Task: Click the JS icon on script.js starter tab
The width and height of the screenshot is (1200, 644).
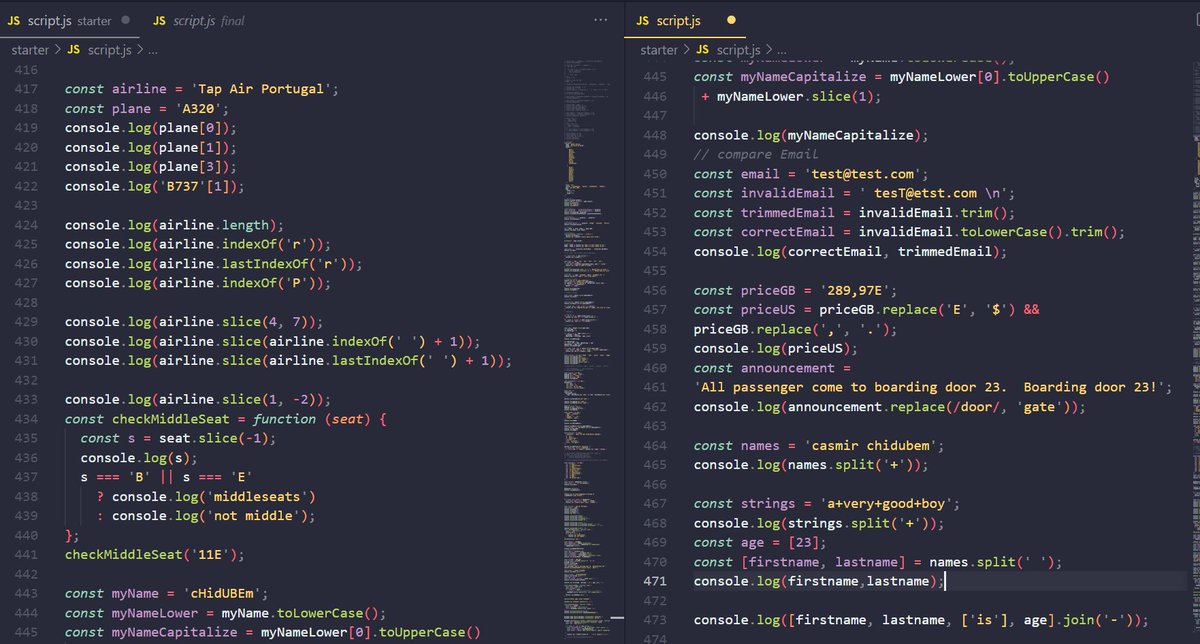Action: pos(15,20)
